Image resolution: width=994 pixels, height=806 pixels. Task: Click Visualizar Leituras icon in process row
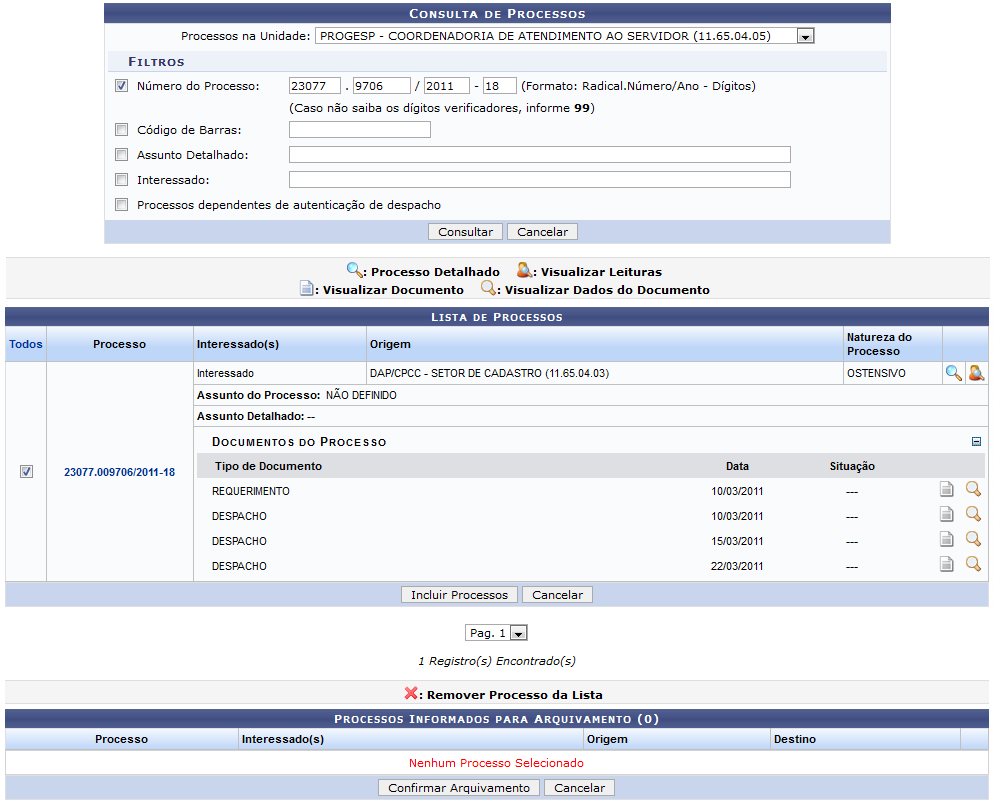(976, 373)
